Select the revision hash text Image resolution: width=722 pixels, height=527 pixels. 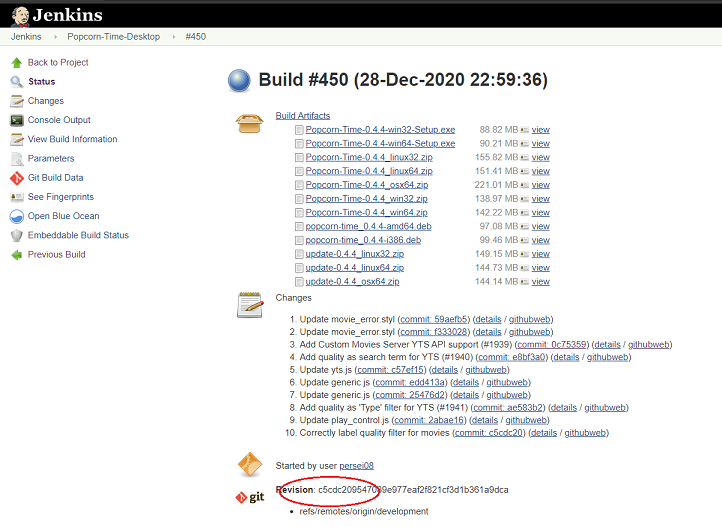click(413, 490)
